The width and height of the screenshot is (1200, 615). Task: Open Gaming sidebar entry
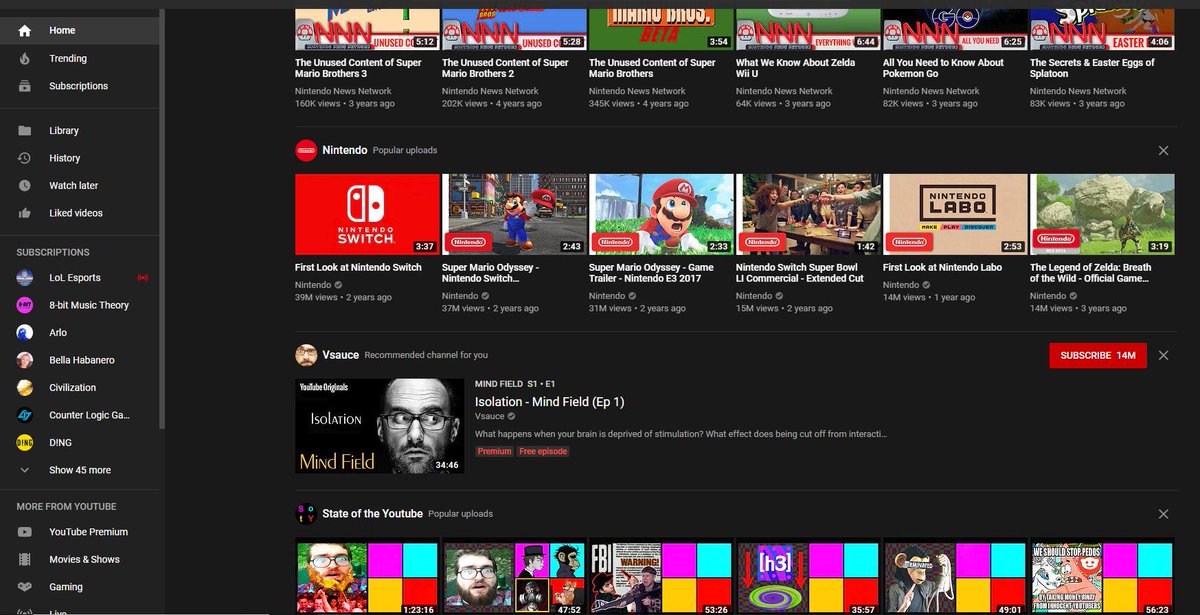(x=79, y=587)
